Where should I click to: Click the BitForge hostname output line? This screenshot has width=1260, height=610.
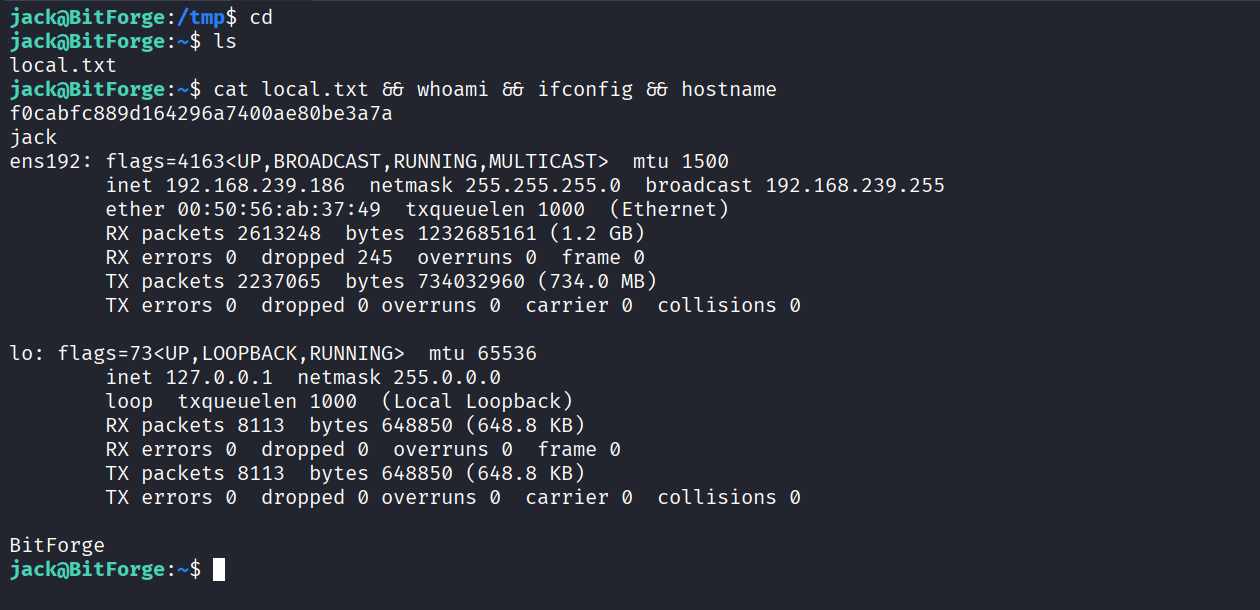coord(57,546)
